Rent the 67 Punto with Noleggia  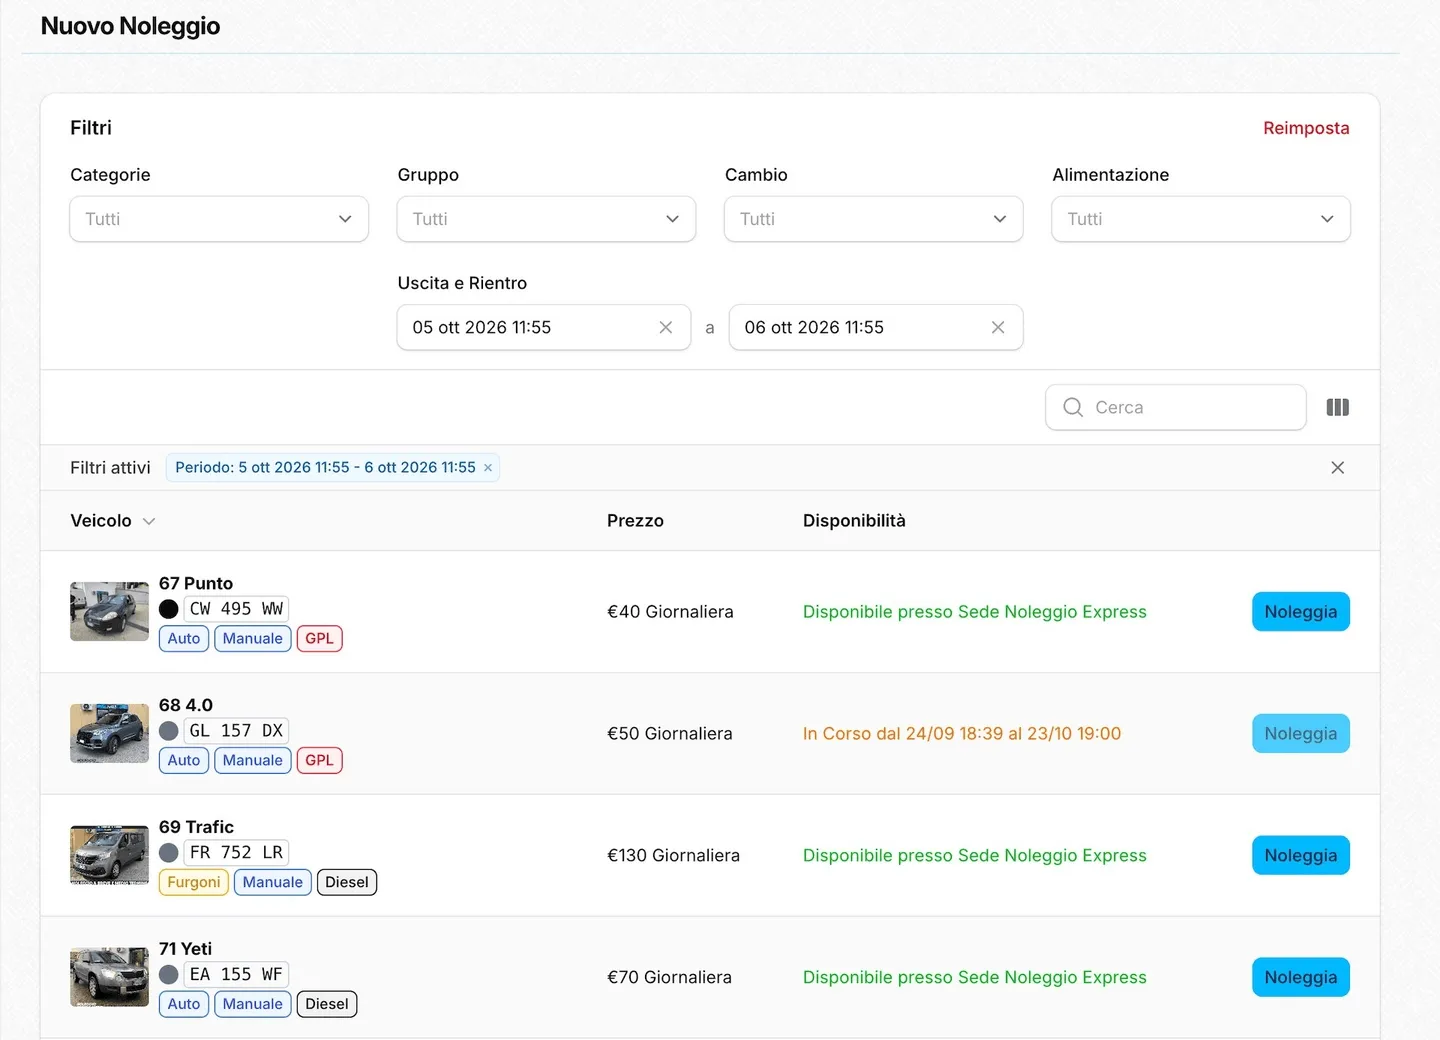pyautogui.click(x=1301, y=612)
